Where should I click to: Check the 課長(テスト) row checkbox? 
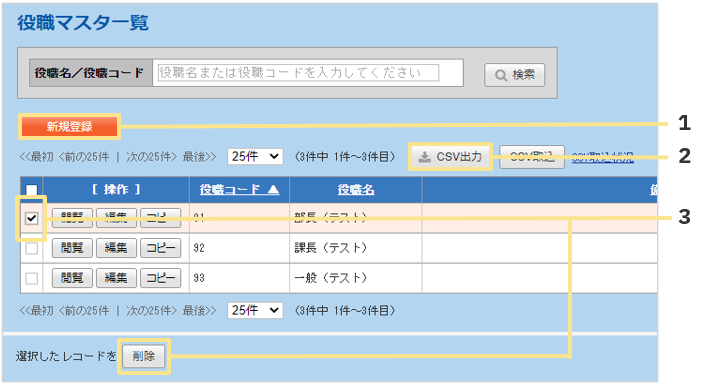[x=31, y=248]
